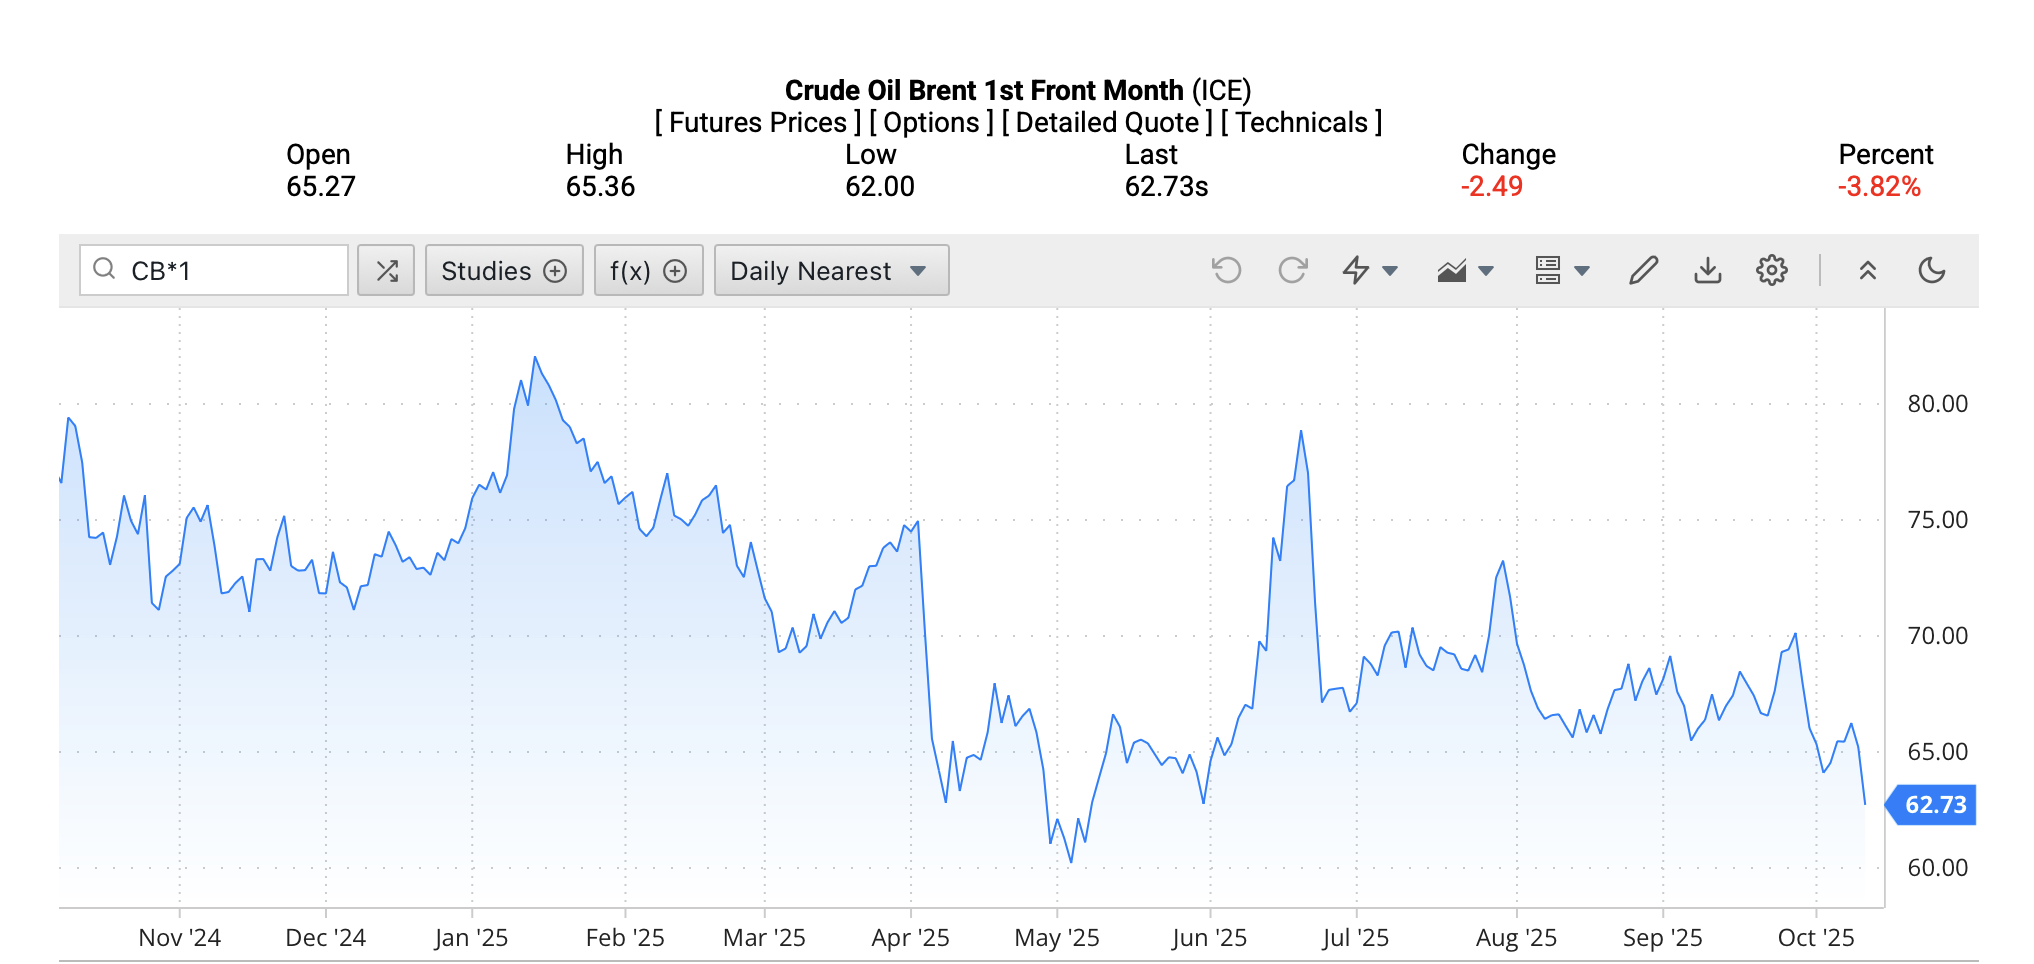Click the redo arrow icon
Viewport: 2034px width, 964px height.
coord(1292,270)
